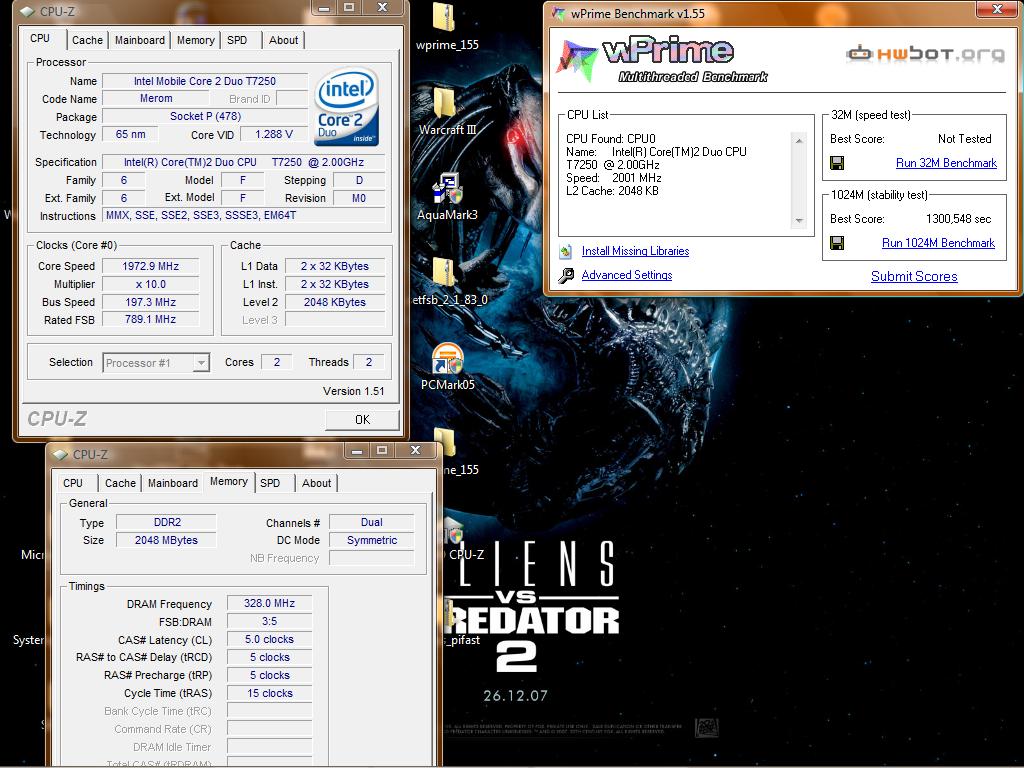The image size is (1024, 768).
Task: Click the Technology value 65 nm
Action: point(131,134)
